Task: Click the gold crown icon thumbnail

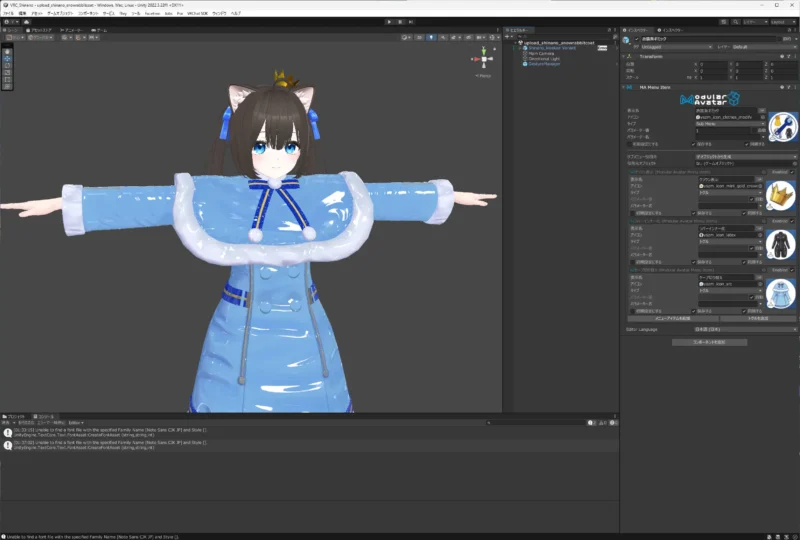Action: click(x=781, y=195)
